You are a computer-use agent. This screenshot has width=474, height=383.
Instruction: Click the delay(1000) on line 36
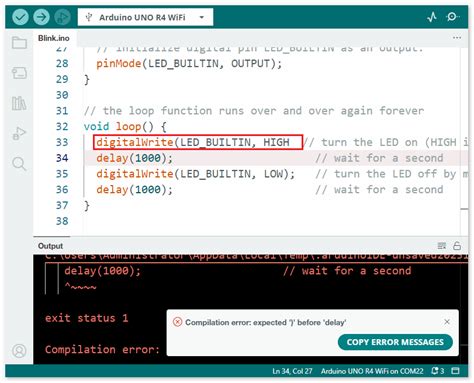[x=135, y=190]
